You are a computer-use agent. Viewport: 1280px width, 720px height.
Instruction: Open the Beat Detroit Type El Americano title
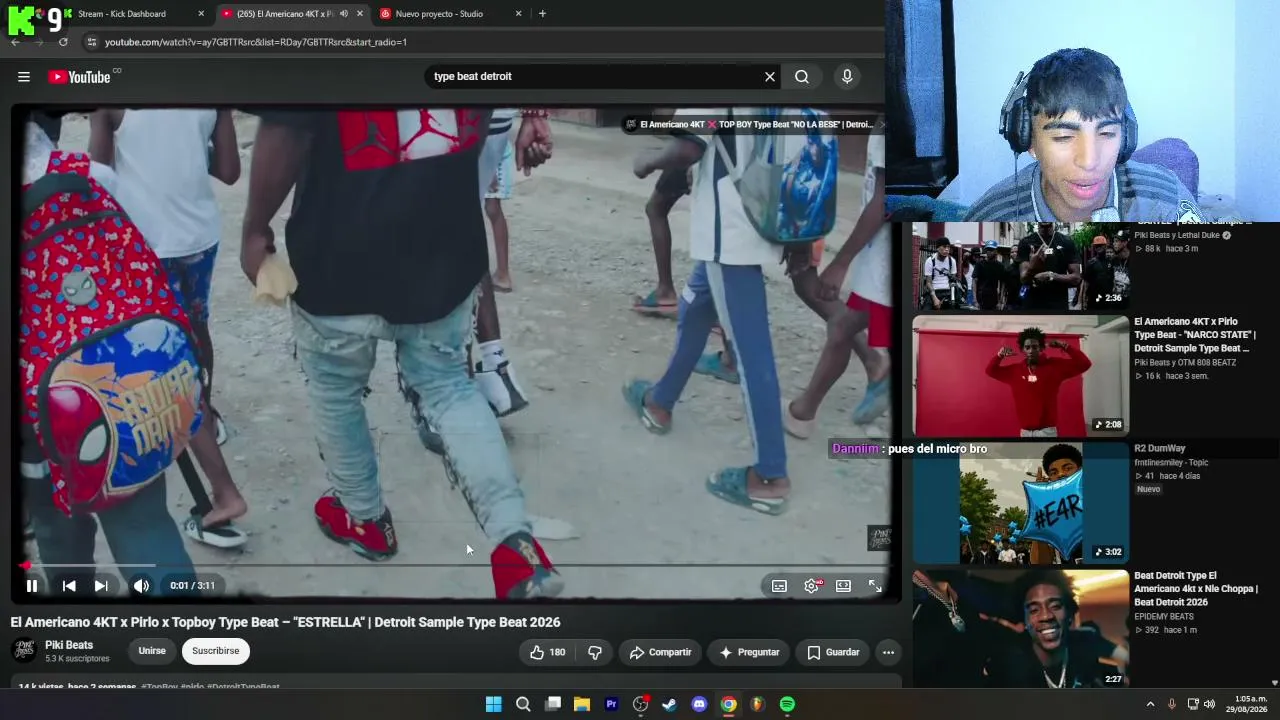(x=1196, y=589)
